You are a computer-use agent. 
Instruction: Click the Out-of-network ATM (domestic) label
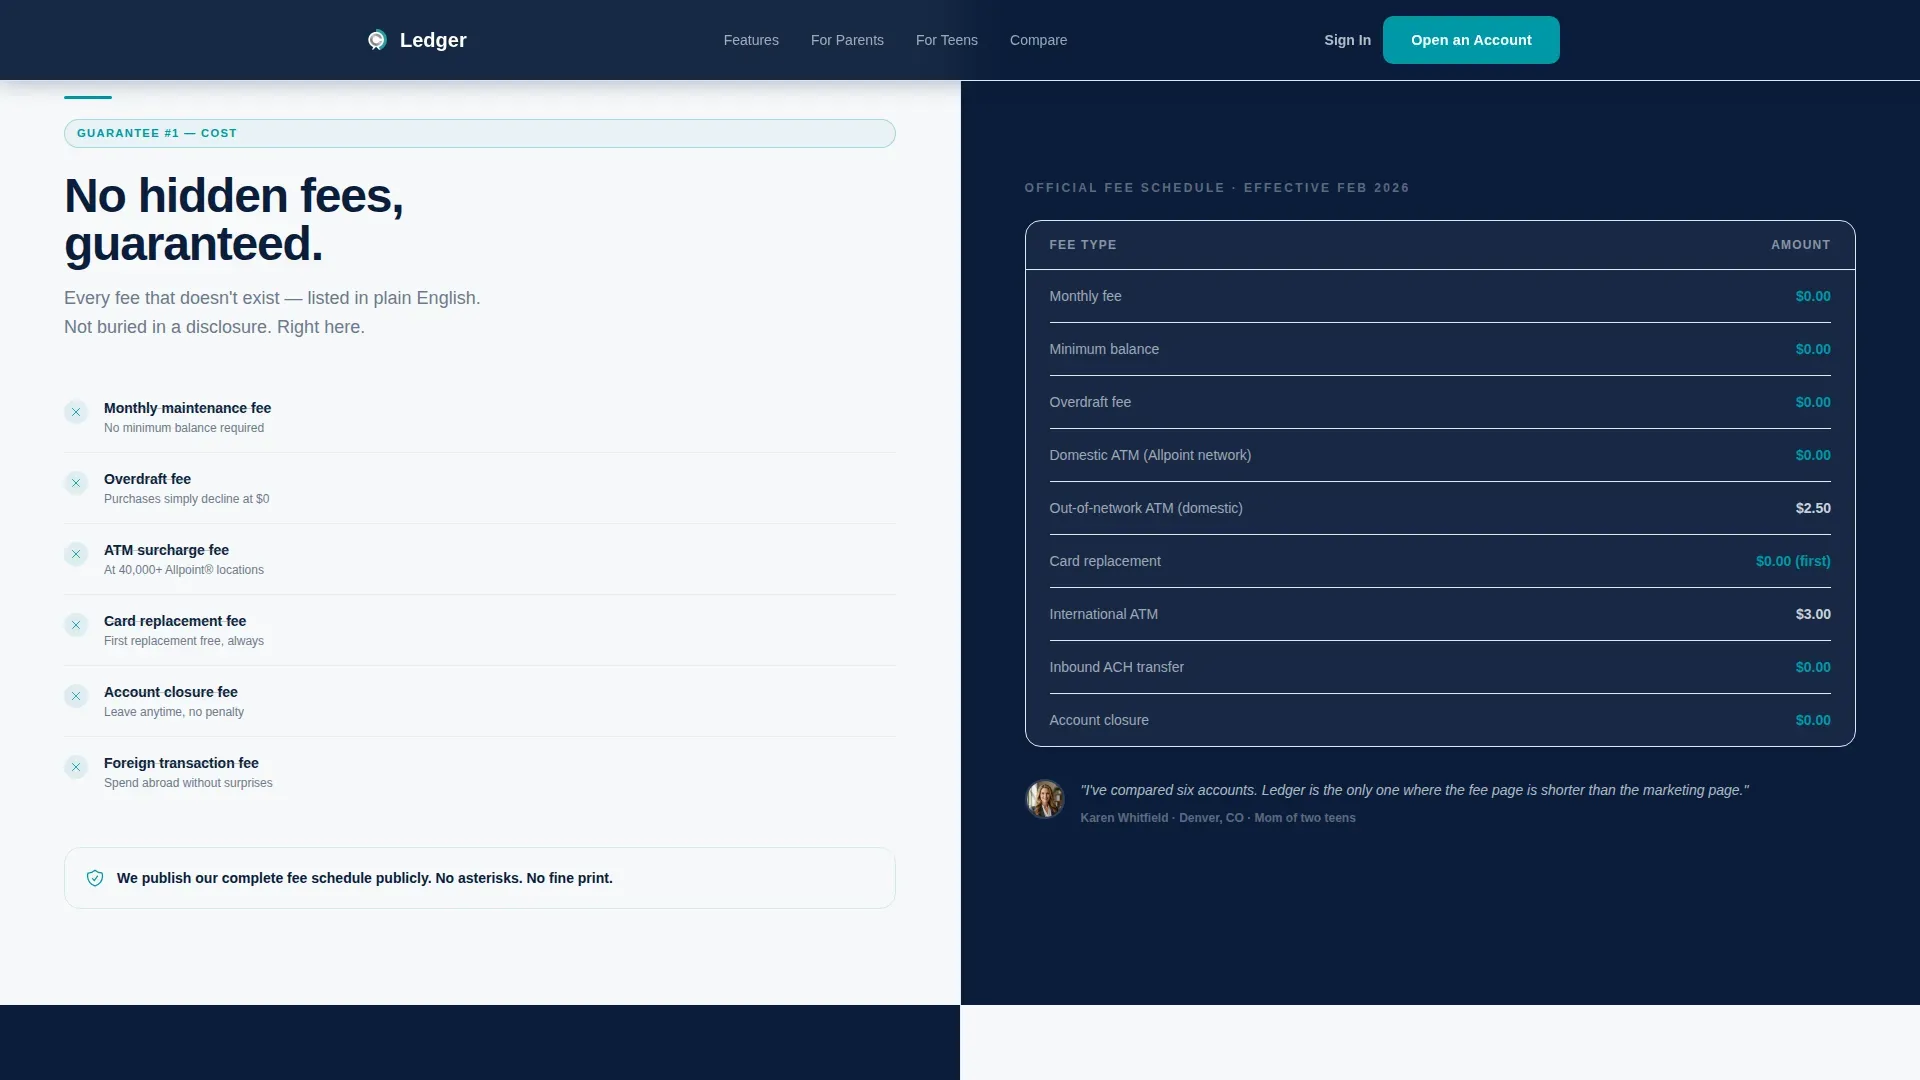(1146, 508)
